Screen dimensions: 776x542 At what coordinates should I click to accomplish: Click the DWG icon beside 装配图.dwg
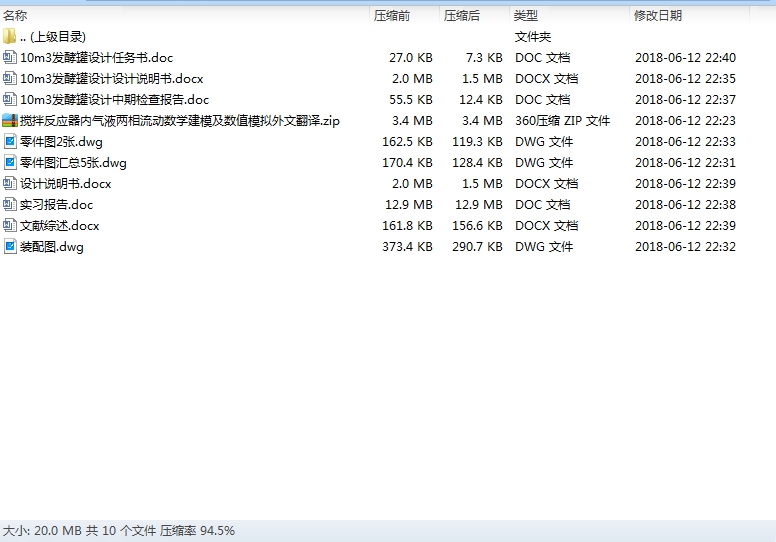(x=9, y=246)
